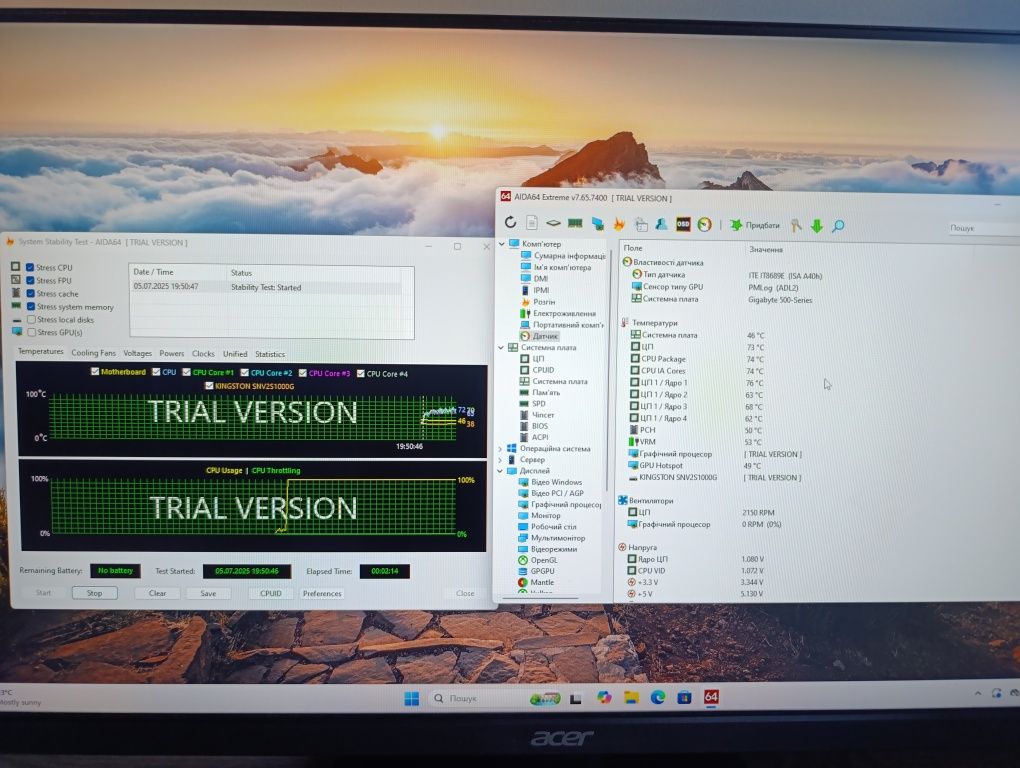Switch to the Voltages tab
Viewport: 1020px width, 768px height.
pyautogui.click(x=137, y=353)
